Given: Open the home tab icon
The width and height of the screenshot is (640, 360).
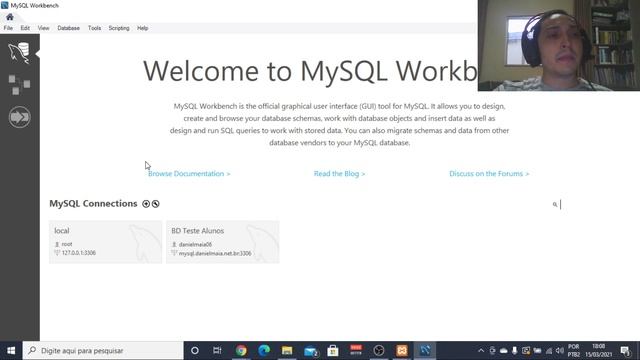Looking at the screenshot, I should point(10,17).
